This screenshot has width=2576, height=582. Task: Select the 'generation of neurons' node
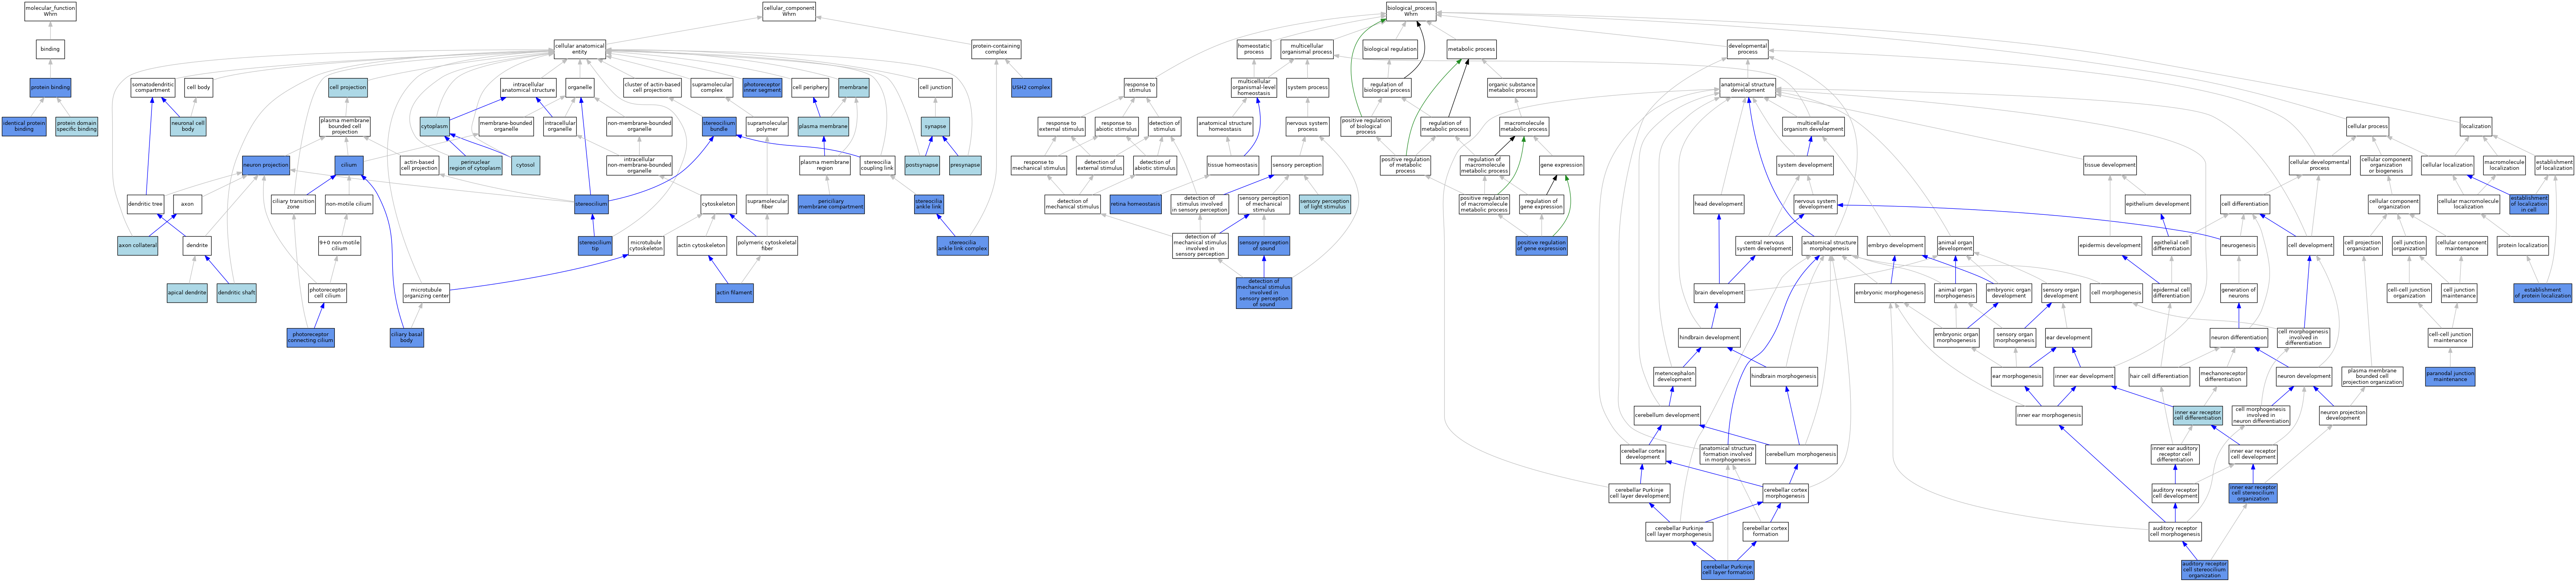2238,293
